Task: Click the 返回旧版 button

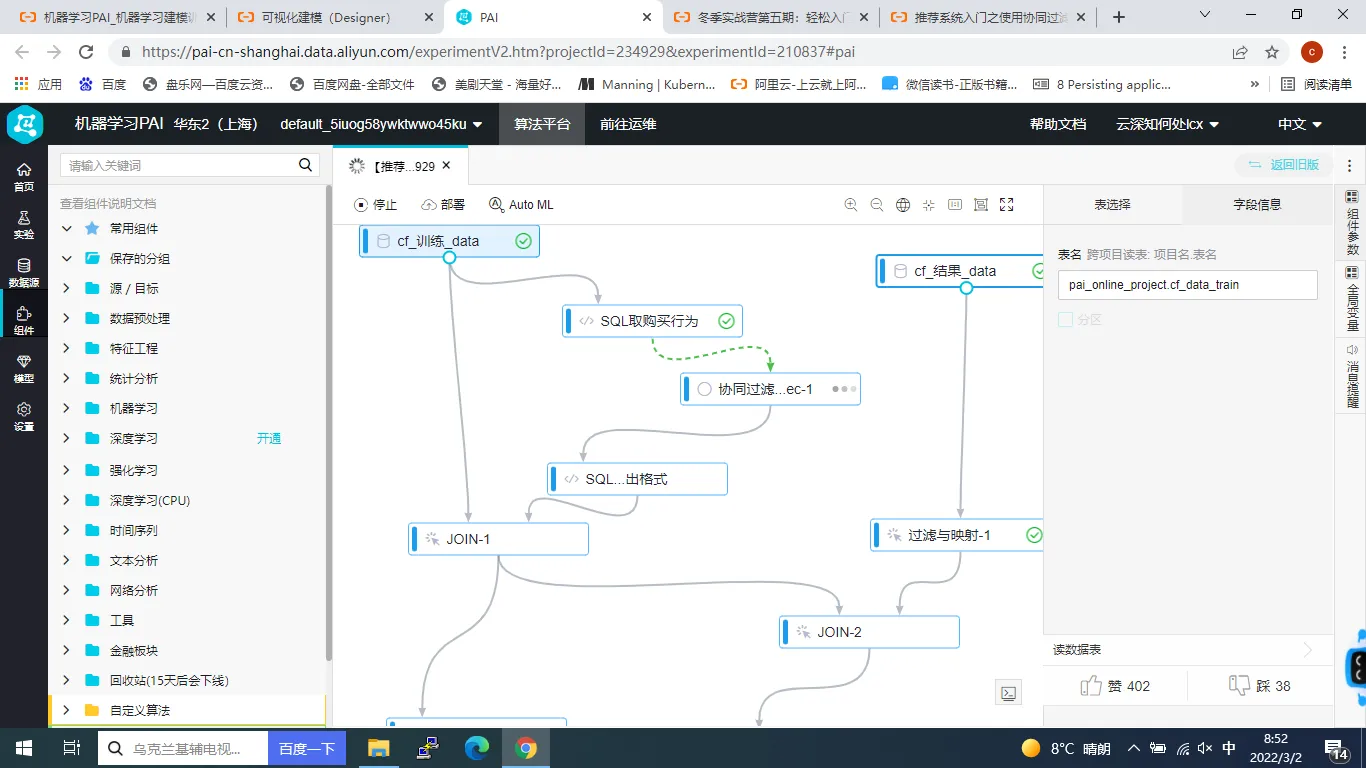Action: click(1284, 165)
